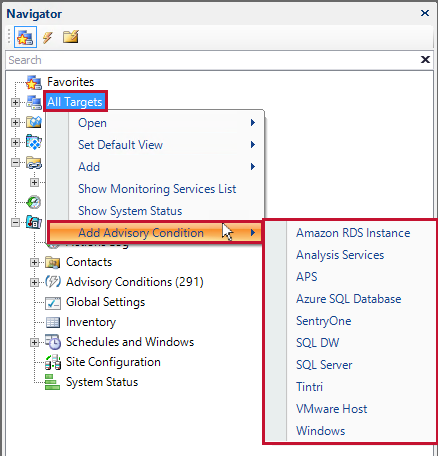This screenshot has height=456, width=438.
Task: Select Contacts in the tree
Action: pyautogui.click(x=89, y=262)
